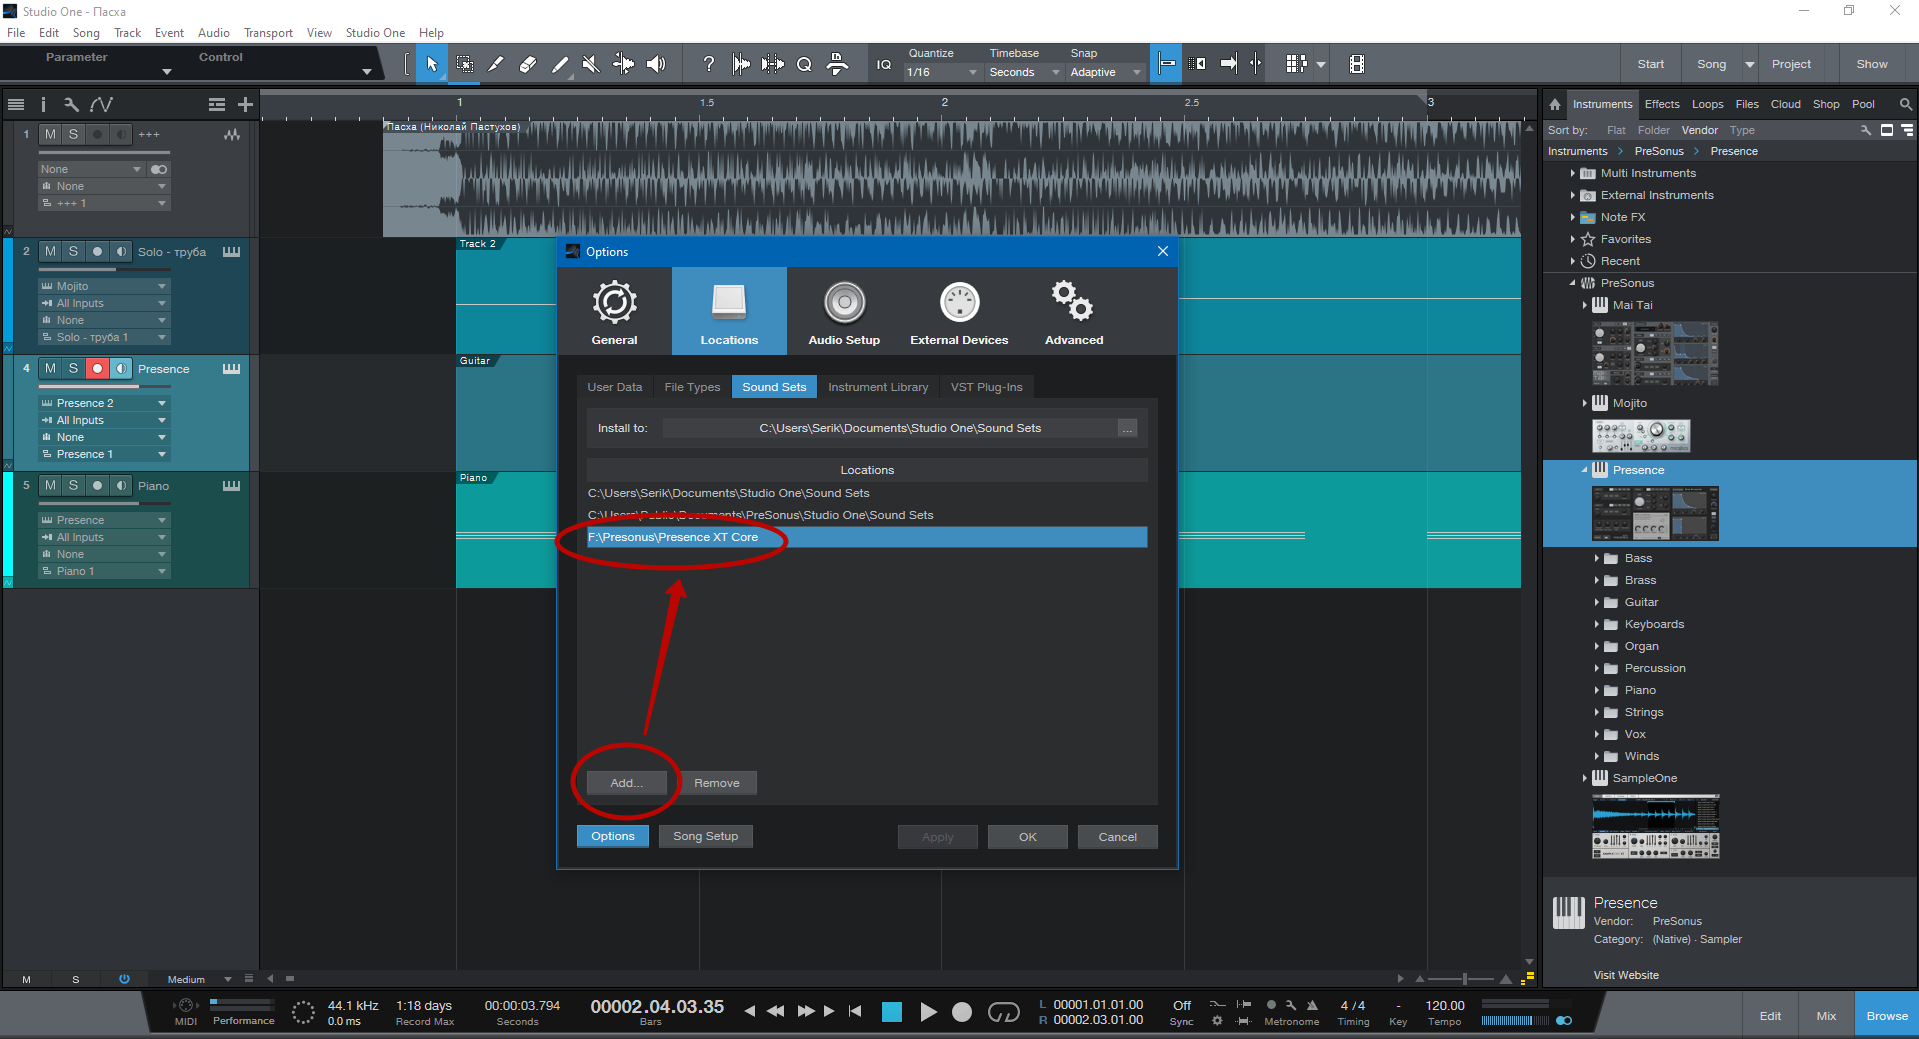Click Add... button in Options dialog
Viewport: 1919px width, 1039px height.
point(626,783)
